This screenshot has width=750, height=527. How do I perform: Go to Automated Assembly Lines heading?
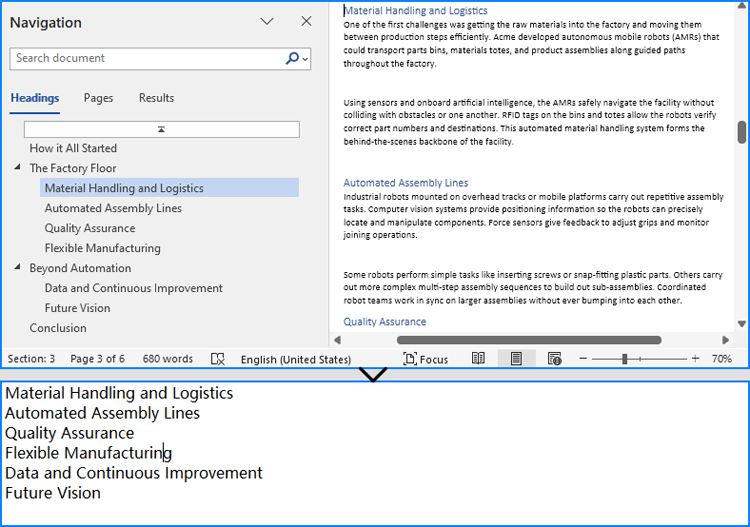pyautogui.click(x=113, y=208)
